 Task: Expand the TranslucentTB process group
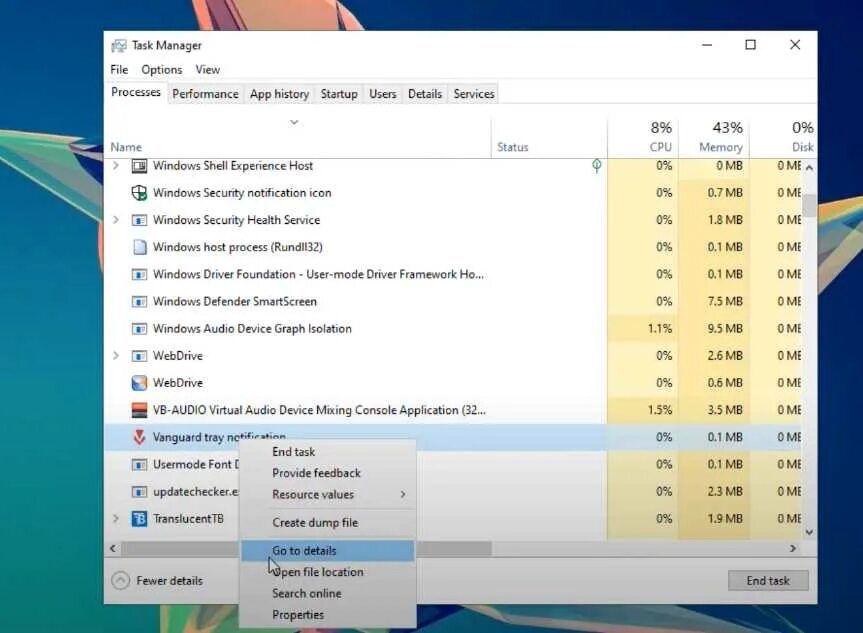116,519
